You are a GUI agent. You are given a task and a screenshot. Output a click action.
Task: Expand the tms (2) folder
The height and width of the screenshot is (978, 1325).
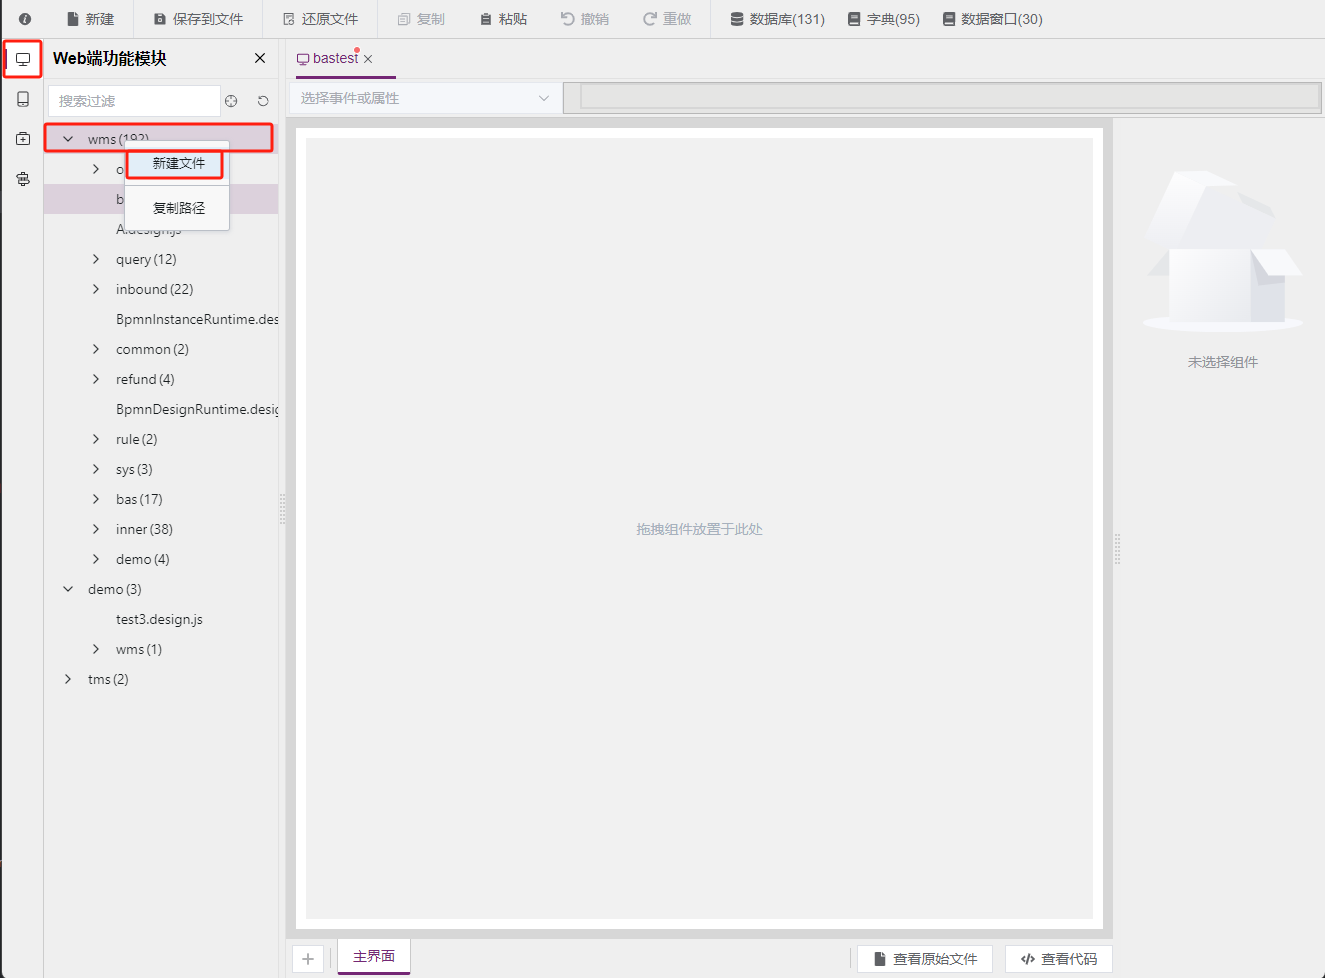click(68, 679)
